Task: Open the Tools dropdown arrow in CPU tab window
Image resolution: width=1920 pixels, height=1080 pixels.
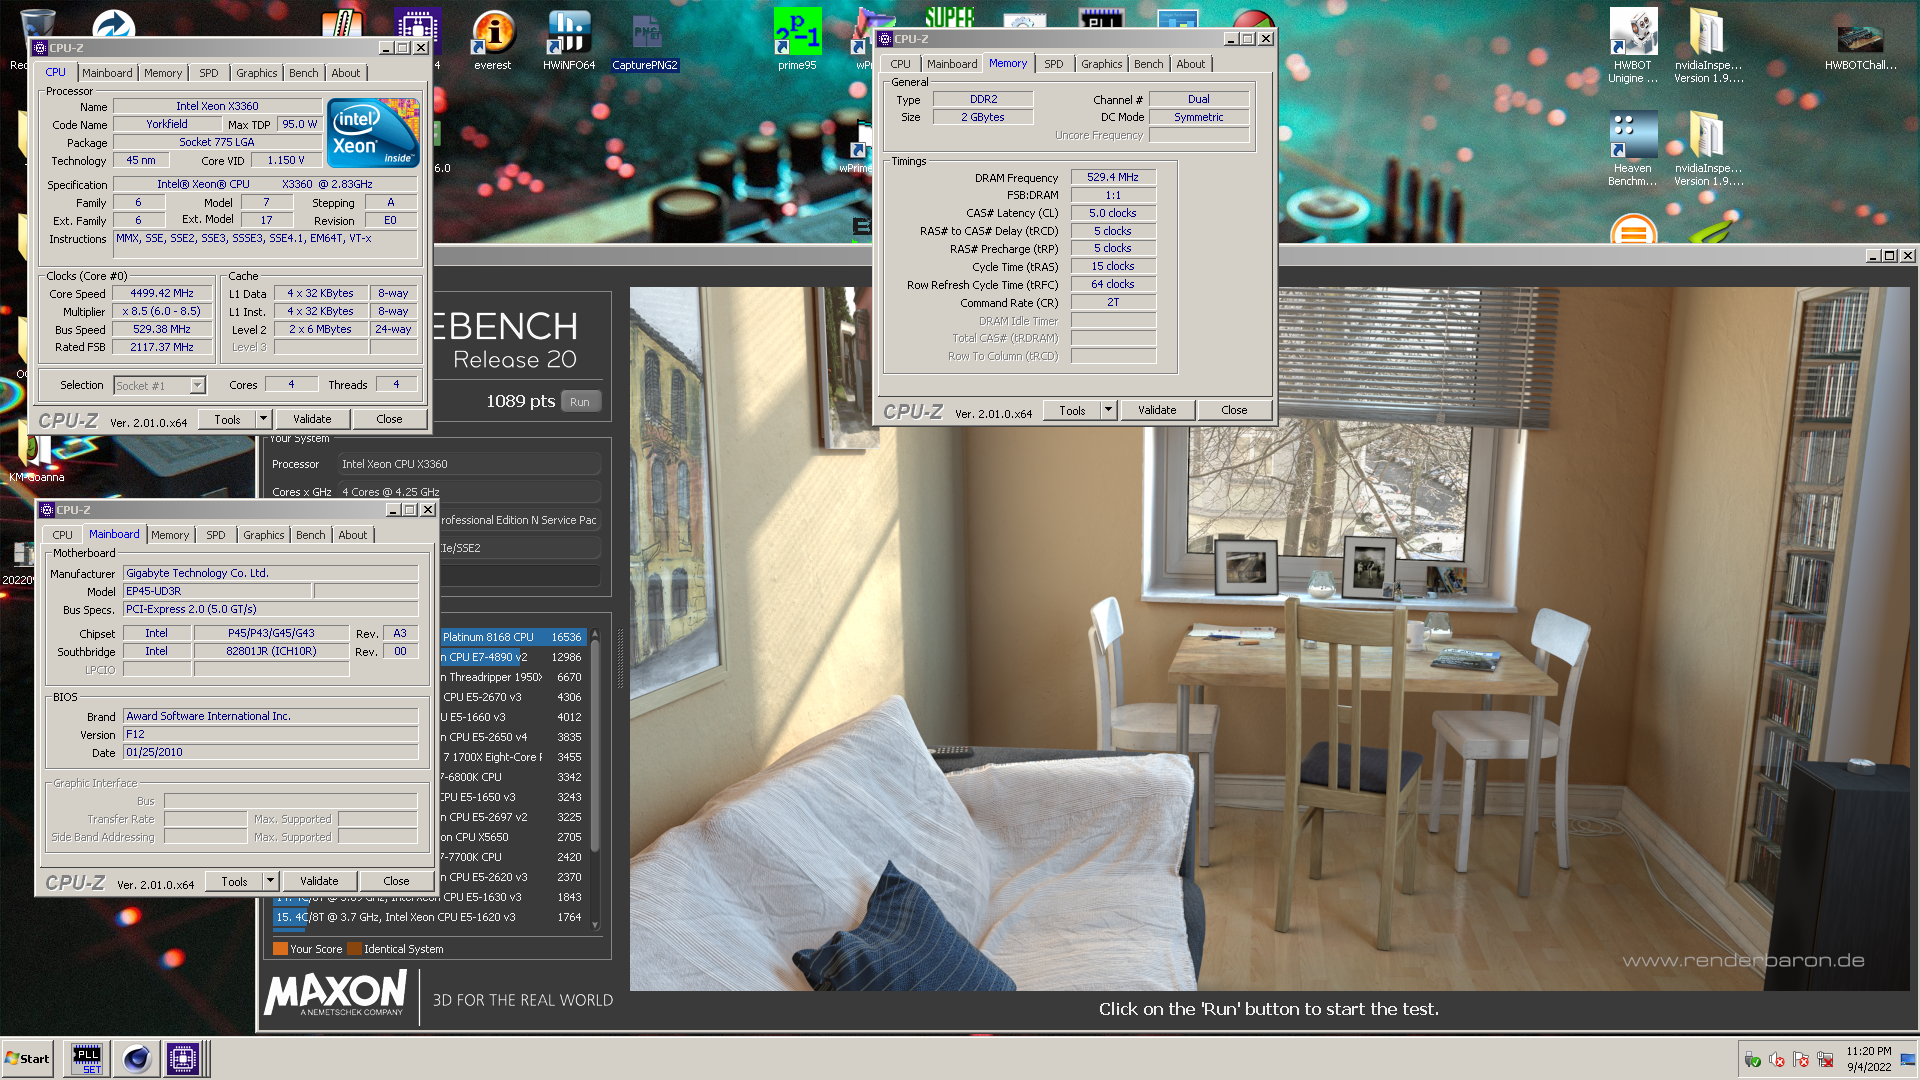Action: pos(264,419)
